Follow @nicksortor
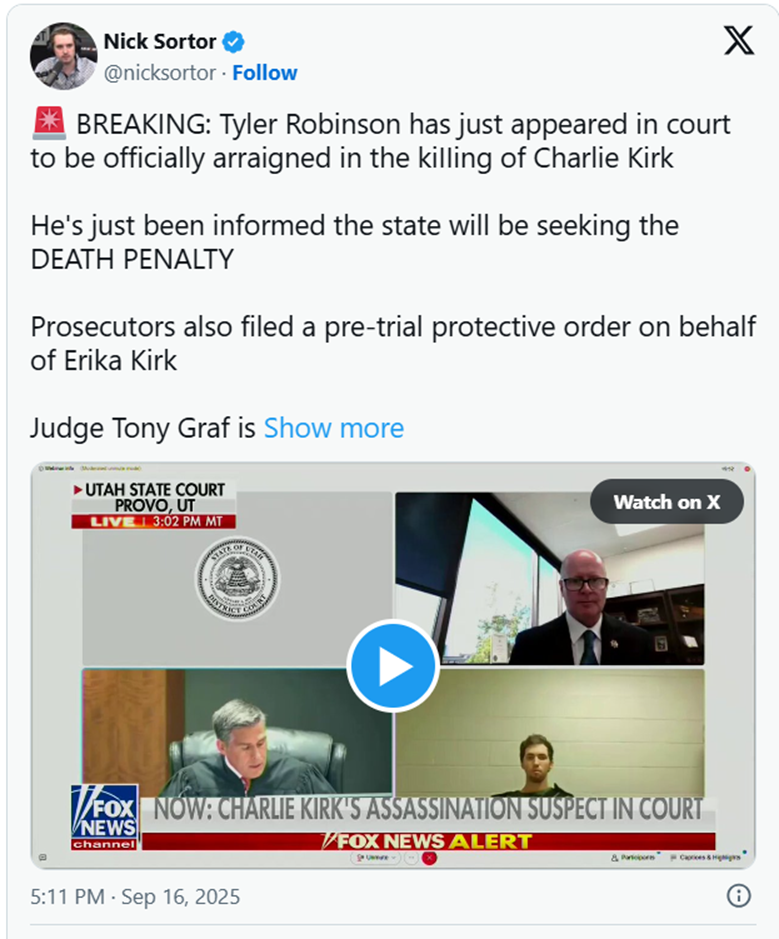The height and width of the screenshot is (939, 779). point(265,72)
